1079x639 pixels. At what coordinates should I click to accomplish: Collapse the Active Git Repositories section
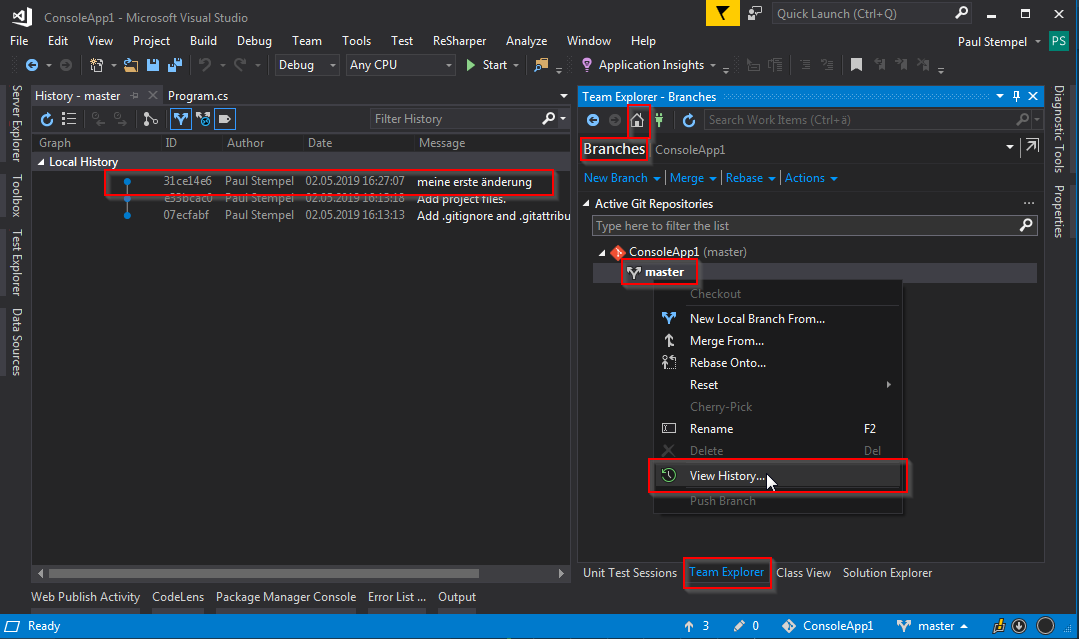588,204
